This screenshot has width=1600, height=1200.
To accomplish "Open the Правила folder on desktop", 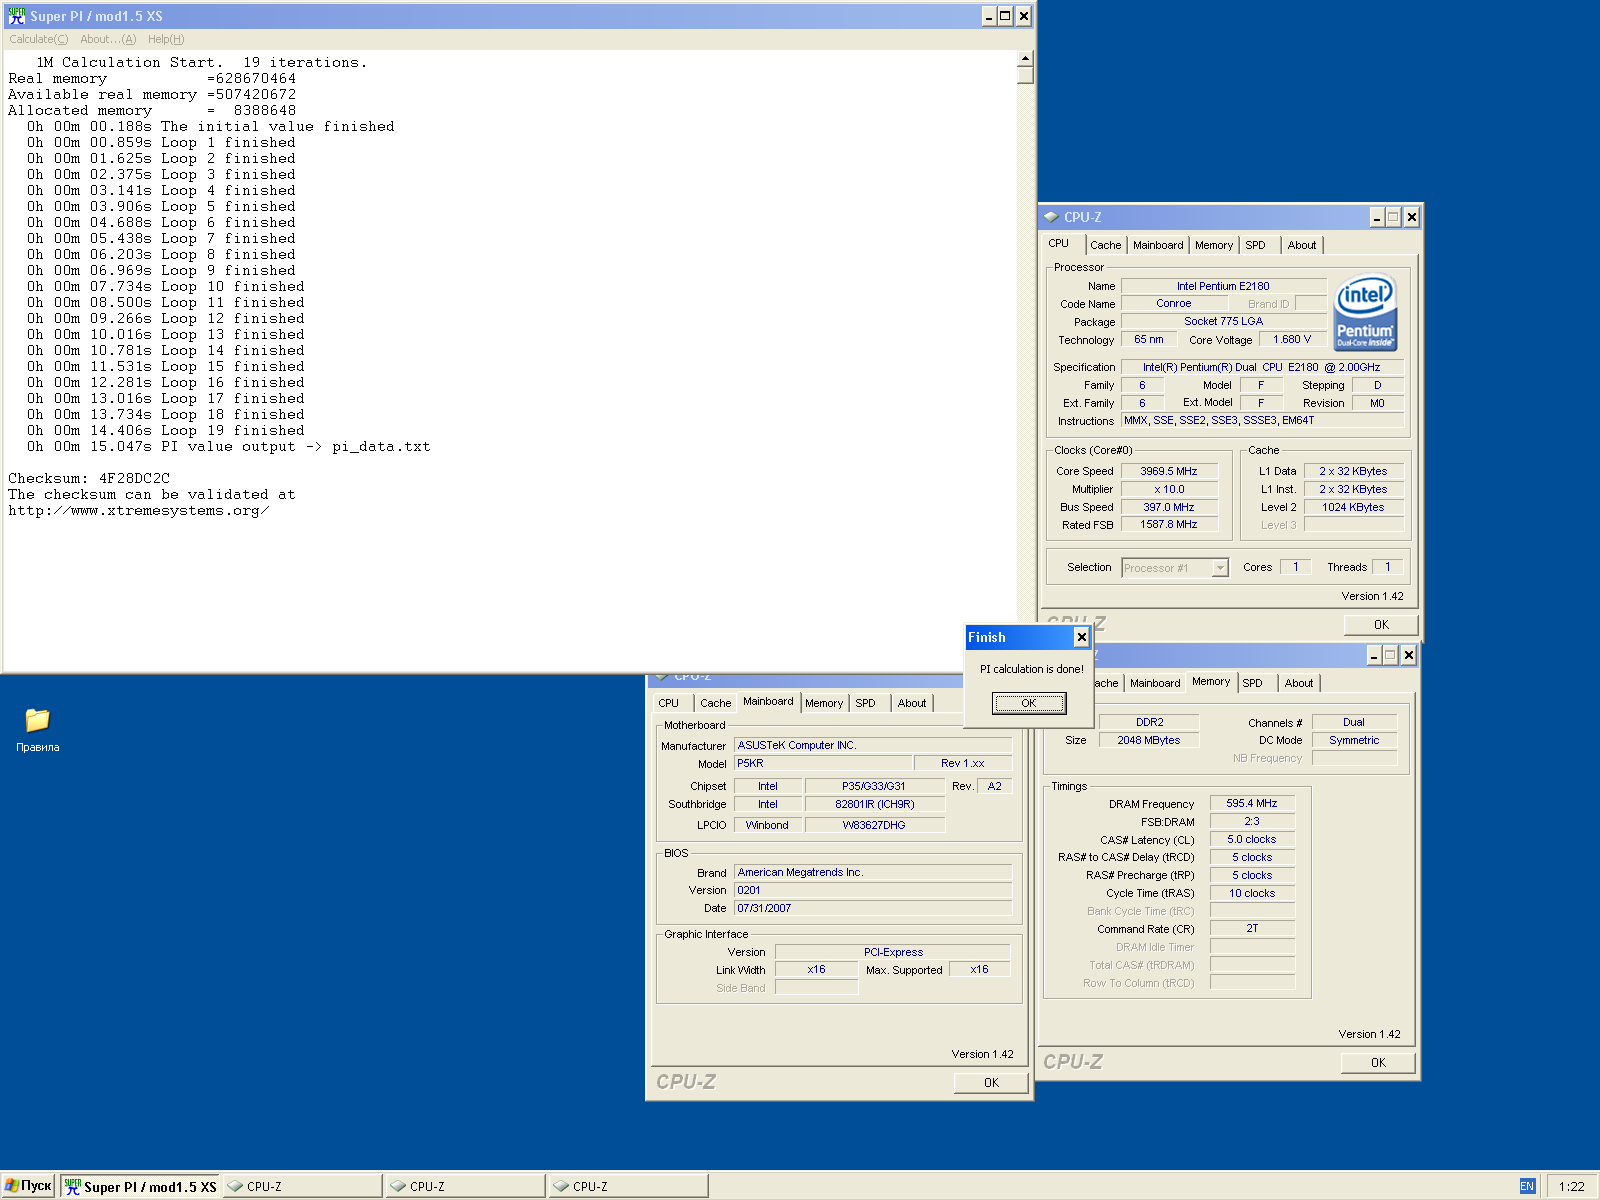I will point(37,730).
